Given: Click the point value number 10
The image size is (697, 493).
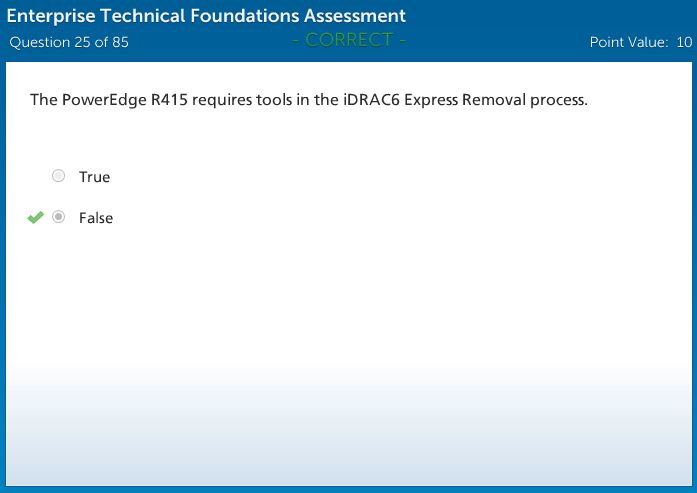Looking at the screenshot, I should pyautogui.click(x=684, y=42).
